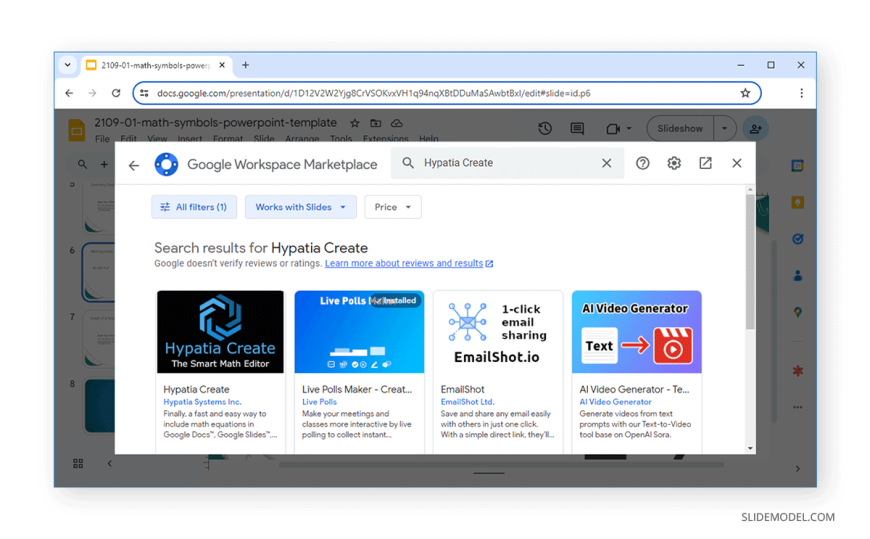870x539 pixels.
Task: Open Google Tasks in the side panel
Action: (797, 239)
